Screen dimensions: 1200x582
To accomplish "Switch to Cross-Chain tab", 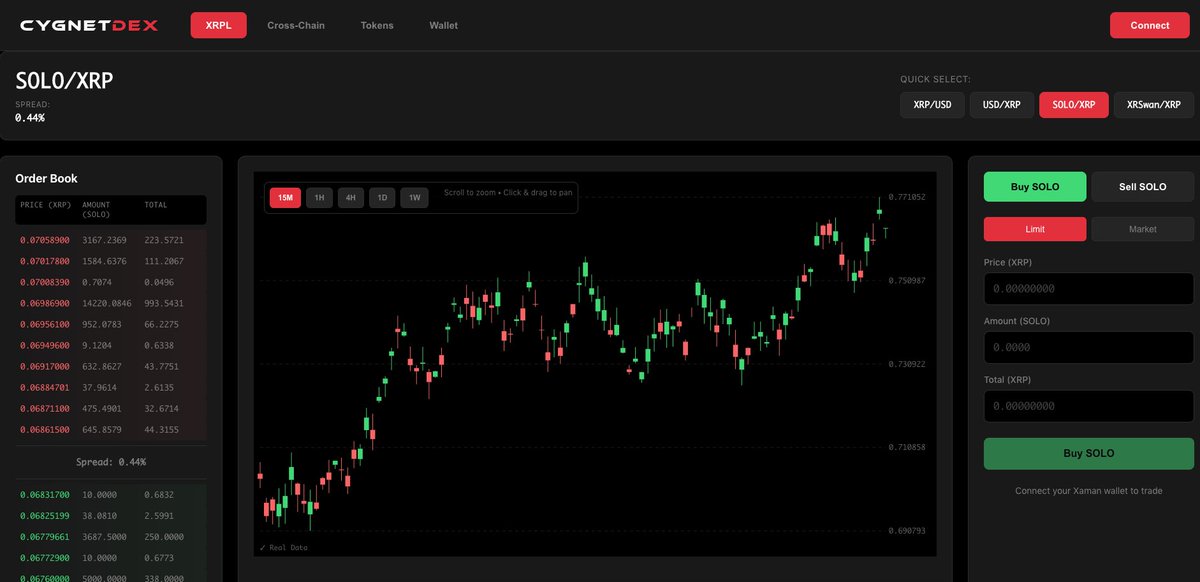I will [x=296, y=25].
